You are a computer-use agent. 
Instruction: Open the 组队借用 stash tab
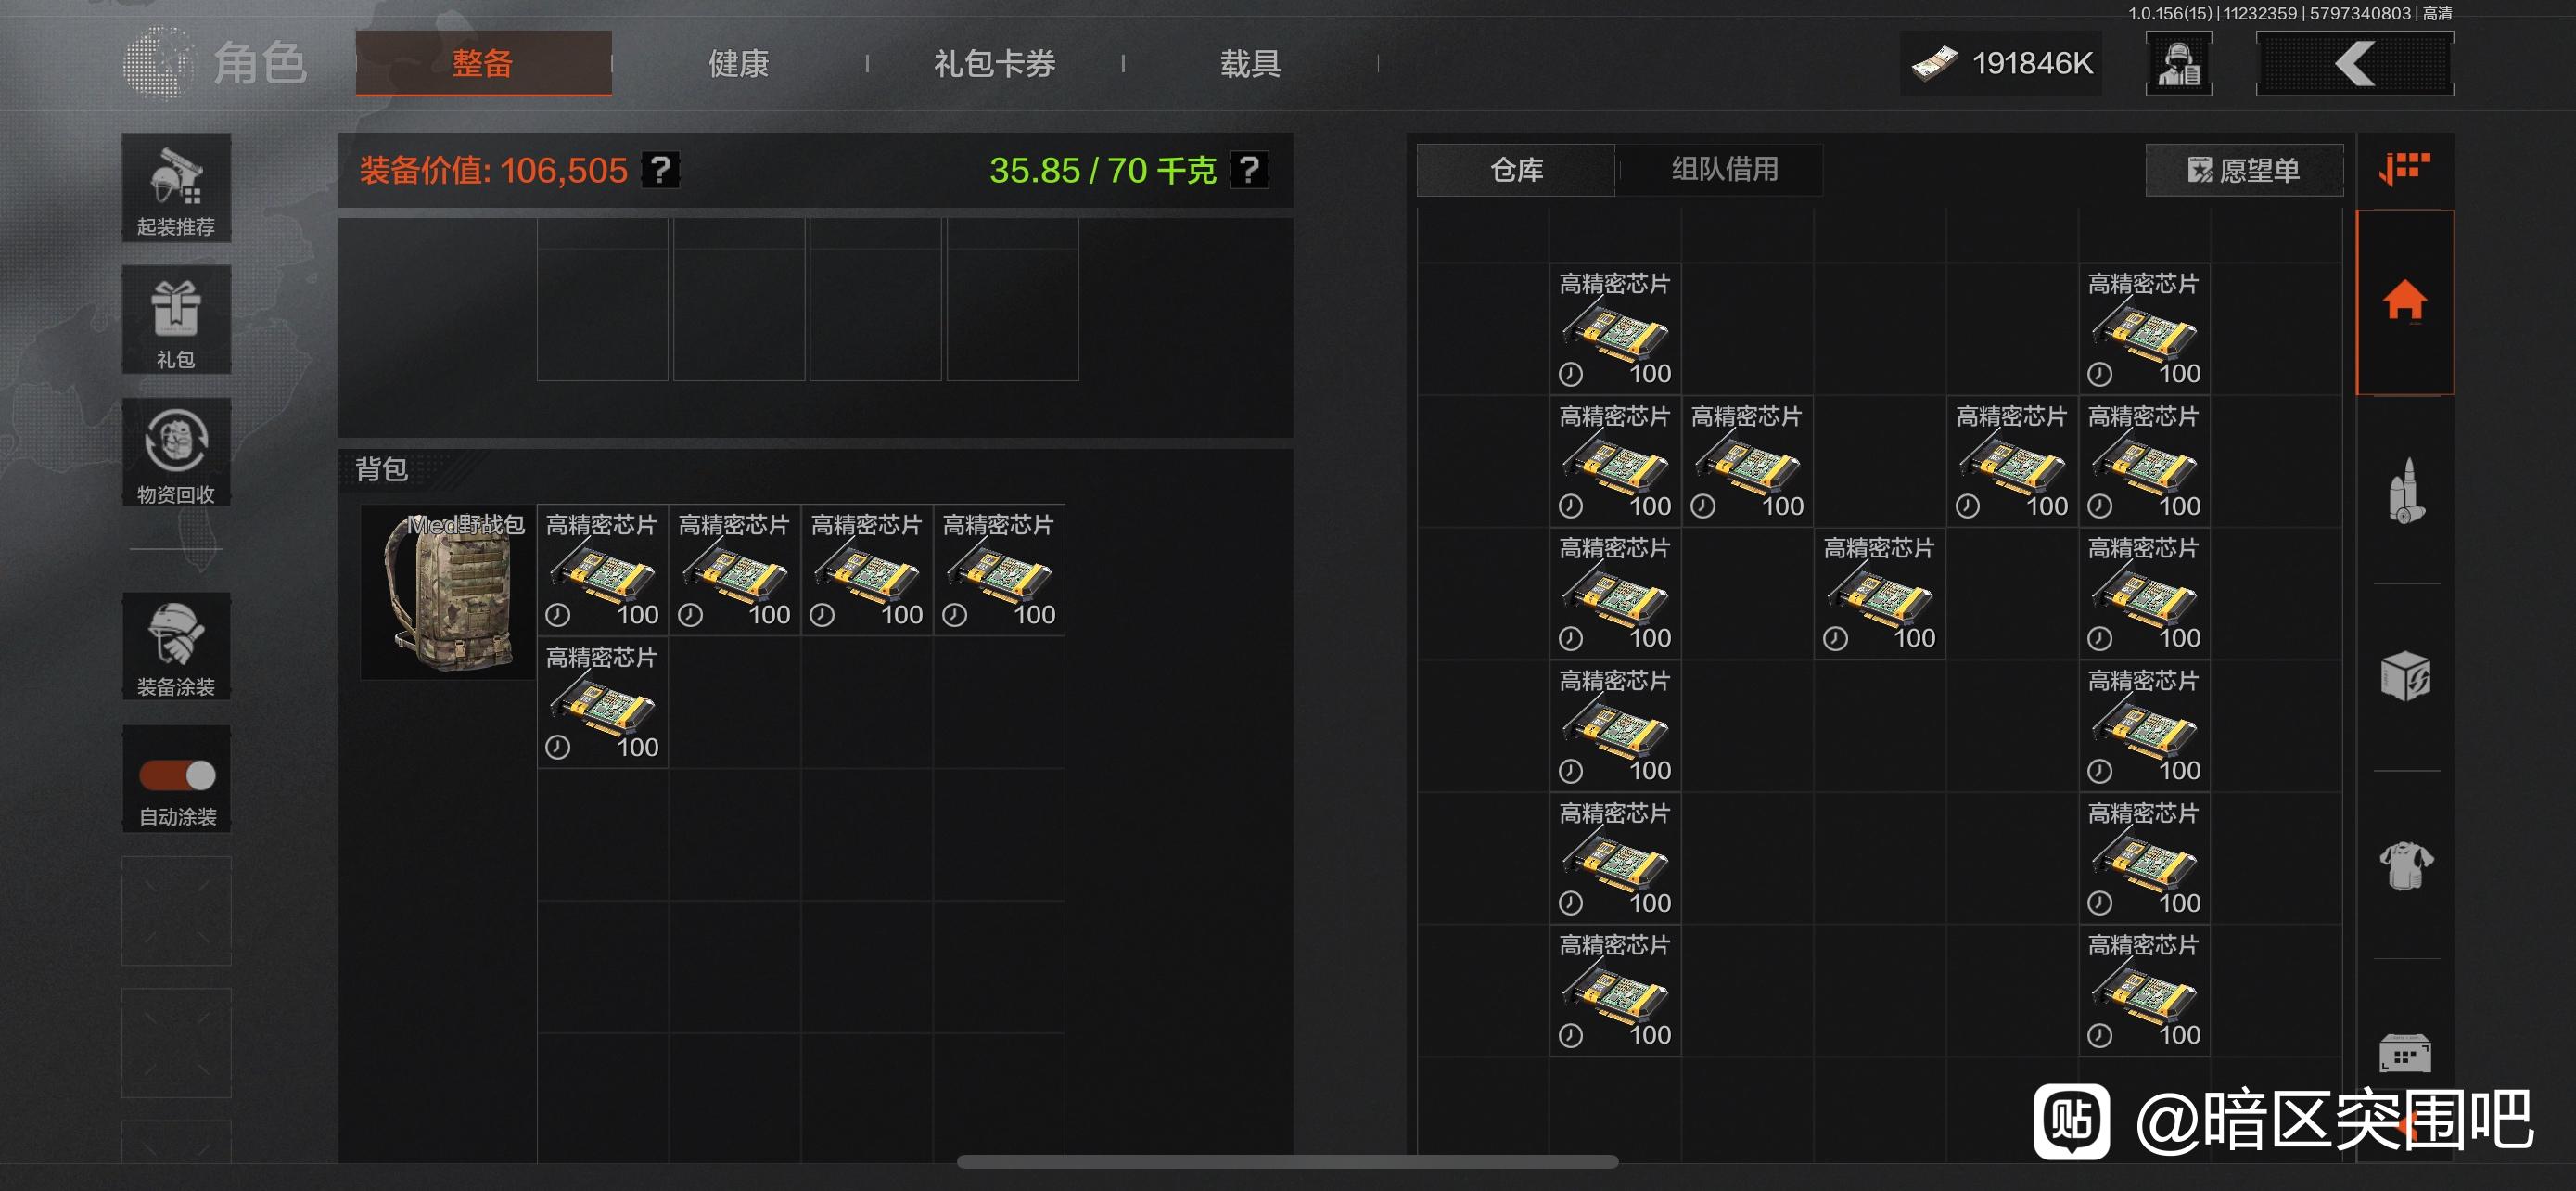coord(1725,169)
